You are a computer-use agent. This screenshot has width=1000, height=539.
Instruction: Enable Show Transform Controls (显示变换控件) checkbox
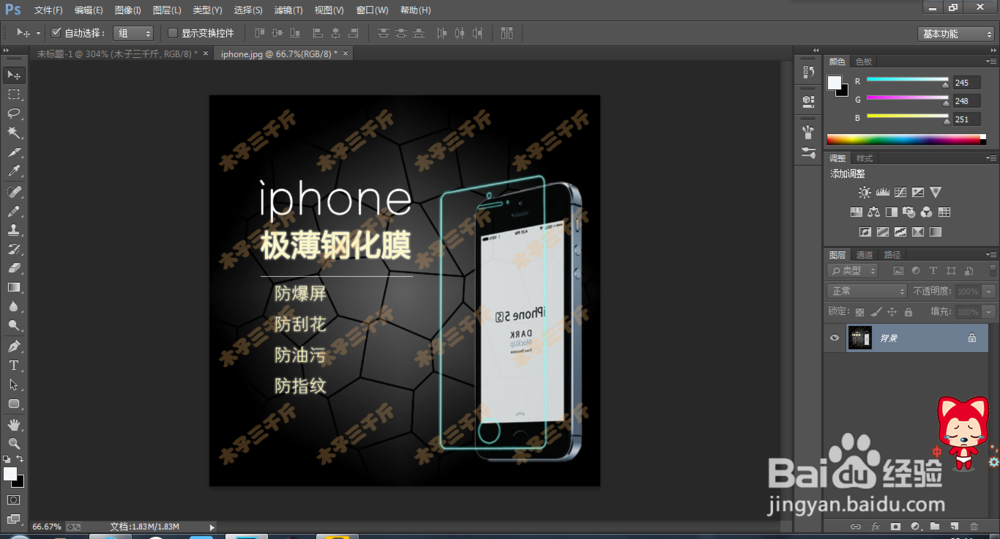coord(172,33)
